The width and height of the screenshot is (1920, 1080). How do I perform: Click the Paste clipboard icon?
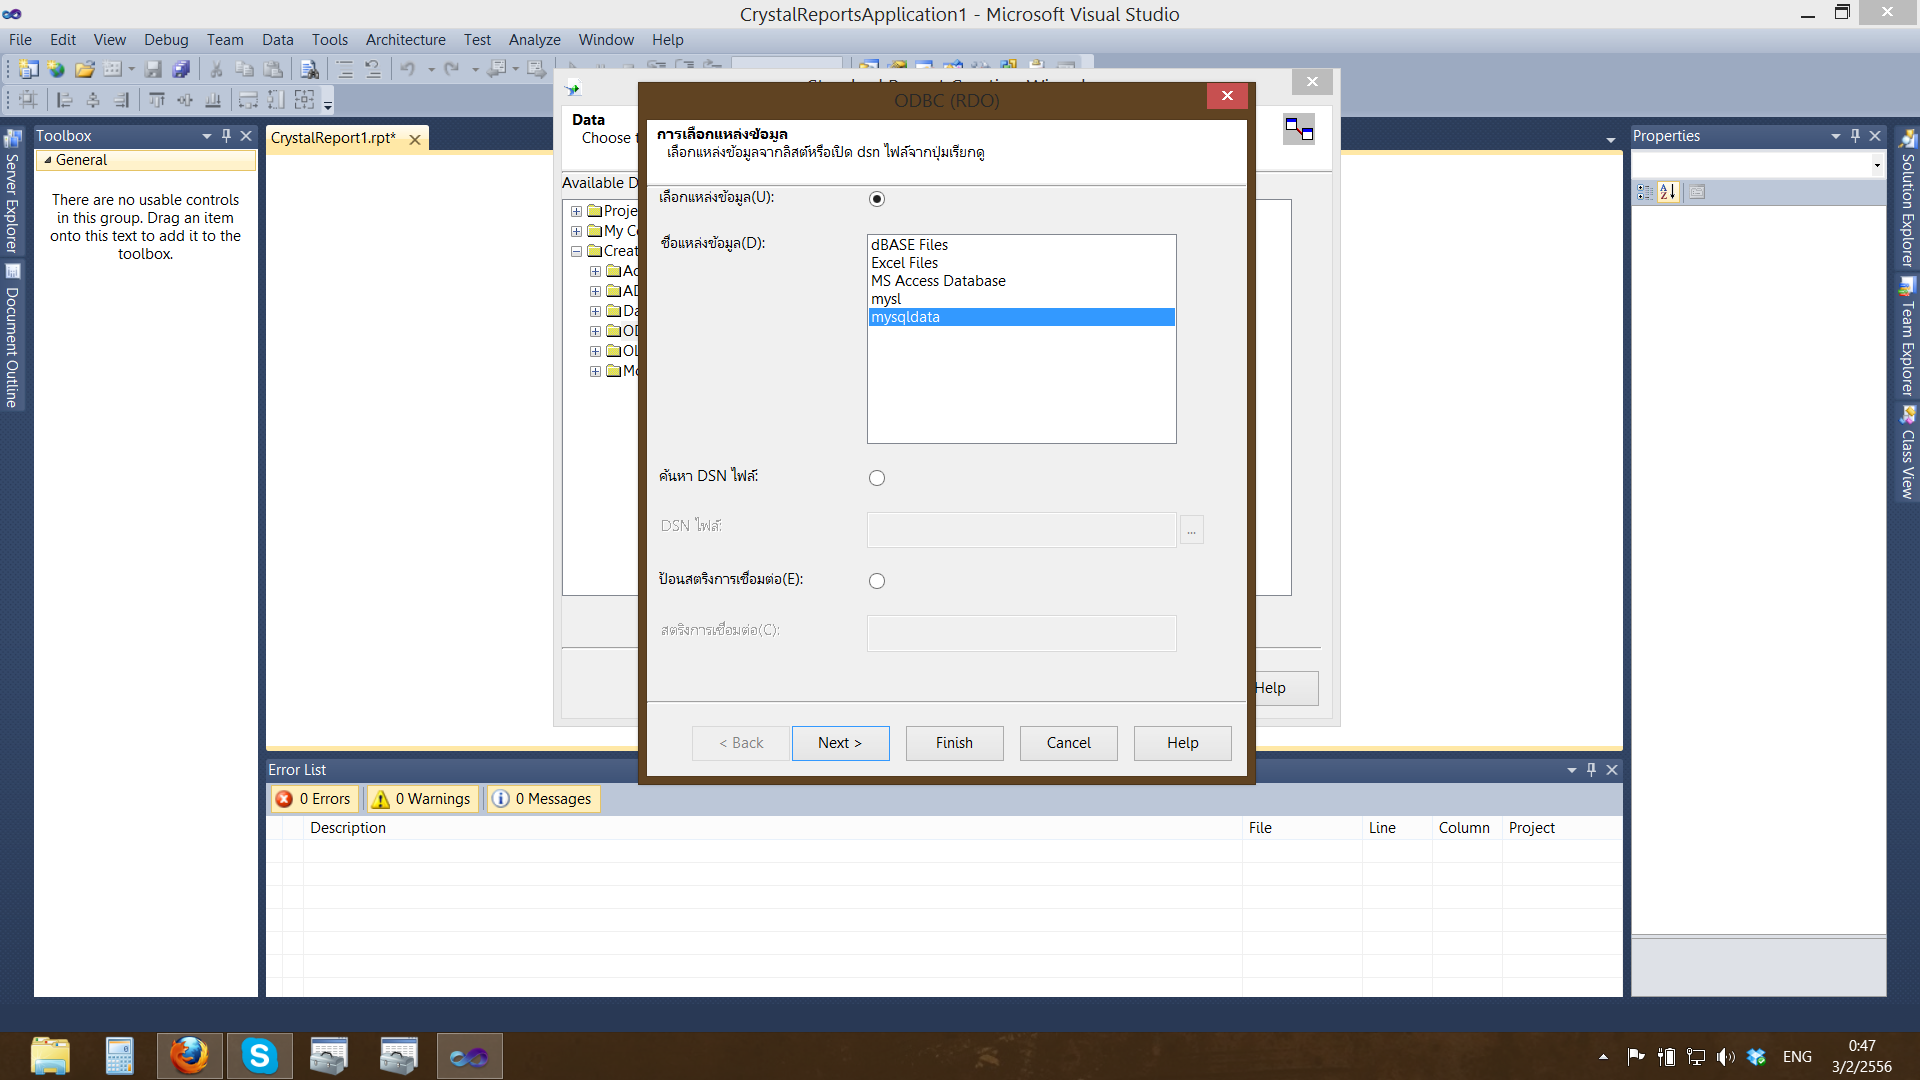point(272,69)
